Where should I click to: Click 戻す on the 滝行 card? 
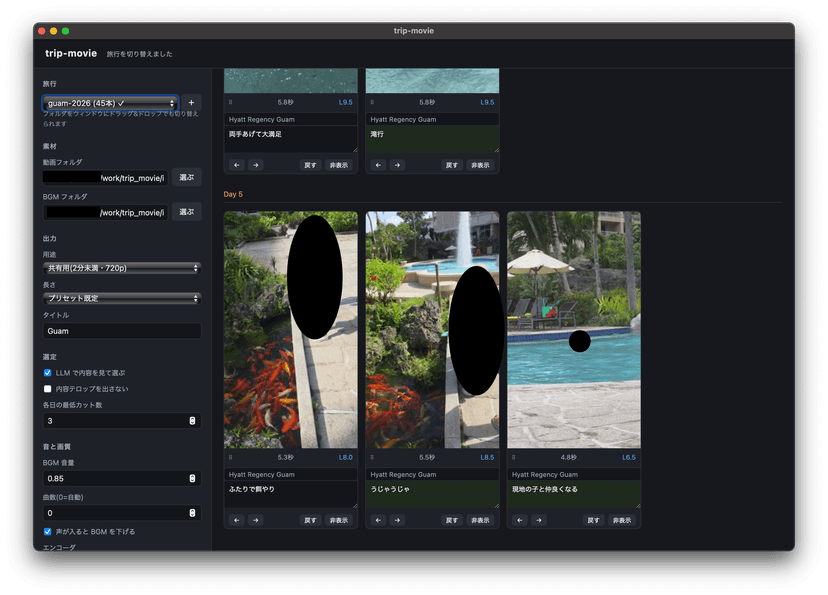452,165
